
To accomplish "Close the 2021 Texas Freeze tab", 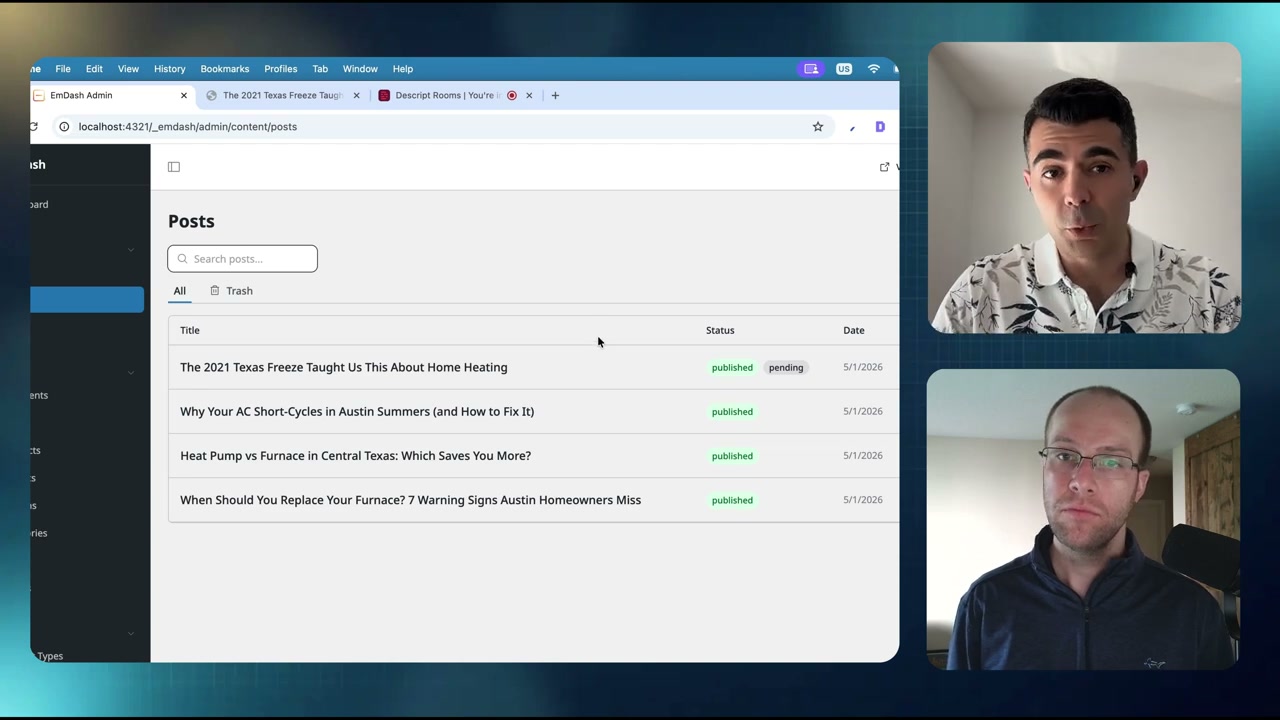I will (356, 96).
